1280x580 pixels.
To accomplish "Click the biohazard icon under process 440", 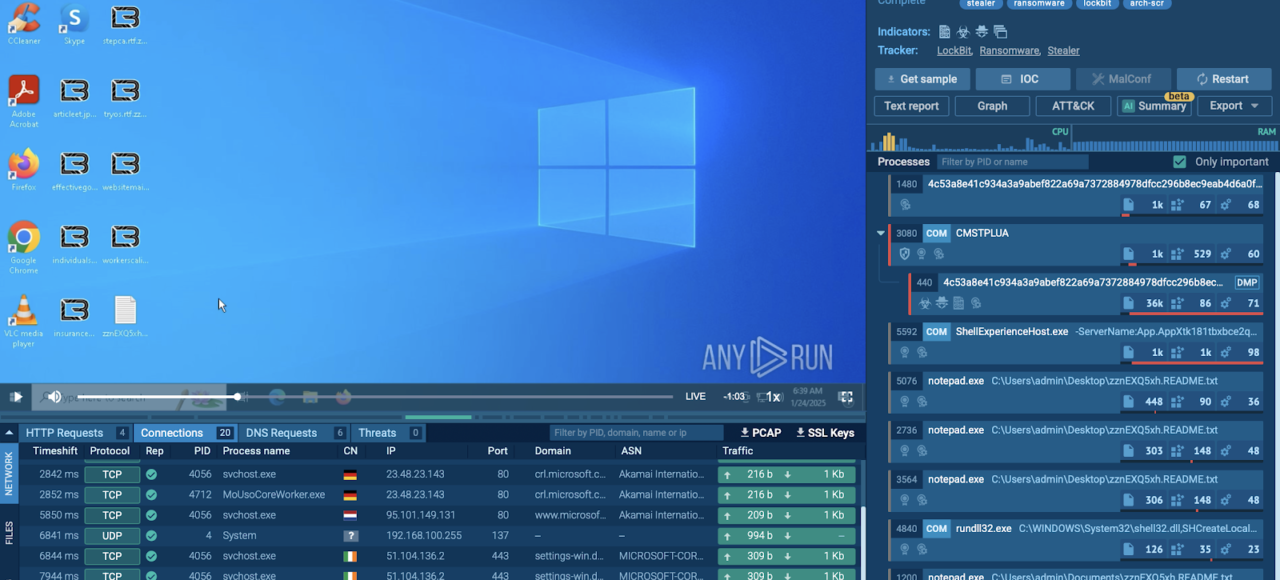I will pos(925,303).
